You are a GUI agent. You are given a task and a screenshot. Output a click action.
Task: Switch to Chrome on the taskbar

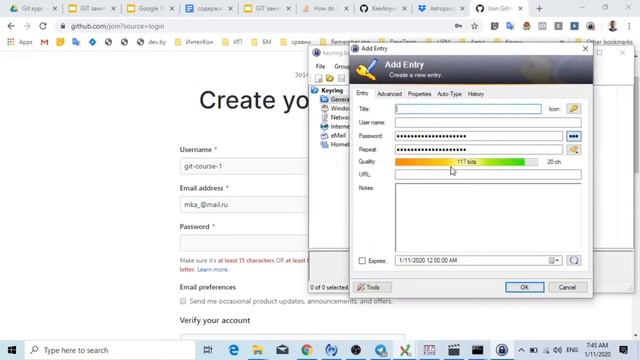pos(307,350)
